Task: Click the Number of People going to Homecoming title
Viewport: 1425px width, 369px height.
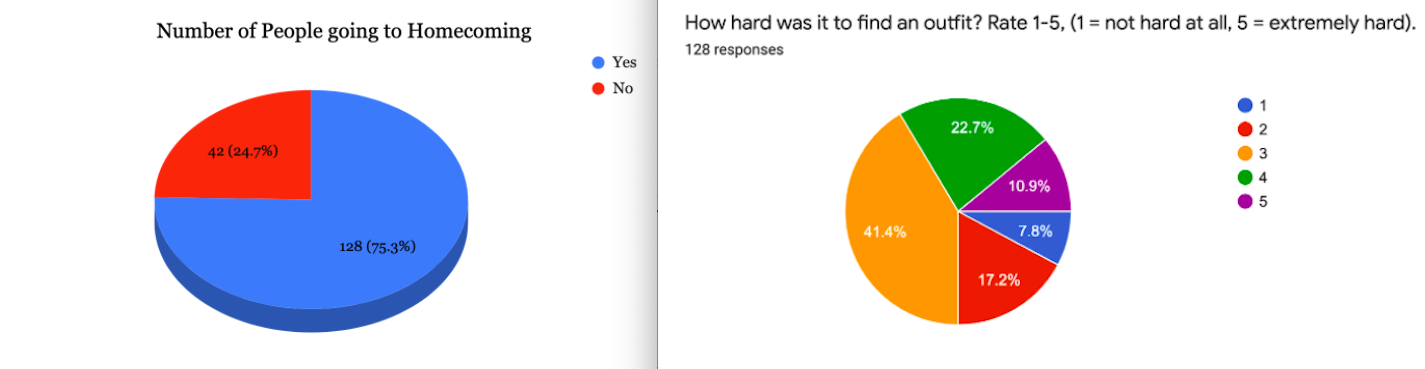Action: coord(343,31)
